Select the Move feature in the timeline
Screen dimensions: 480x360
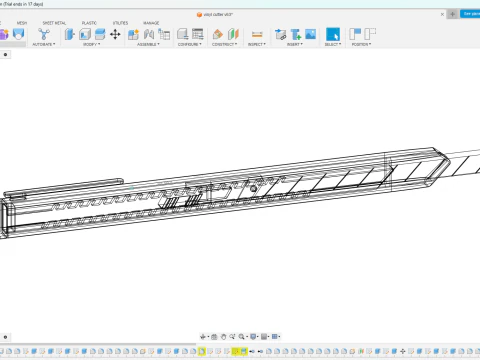click(x=403, y=351)
